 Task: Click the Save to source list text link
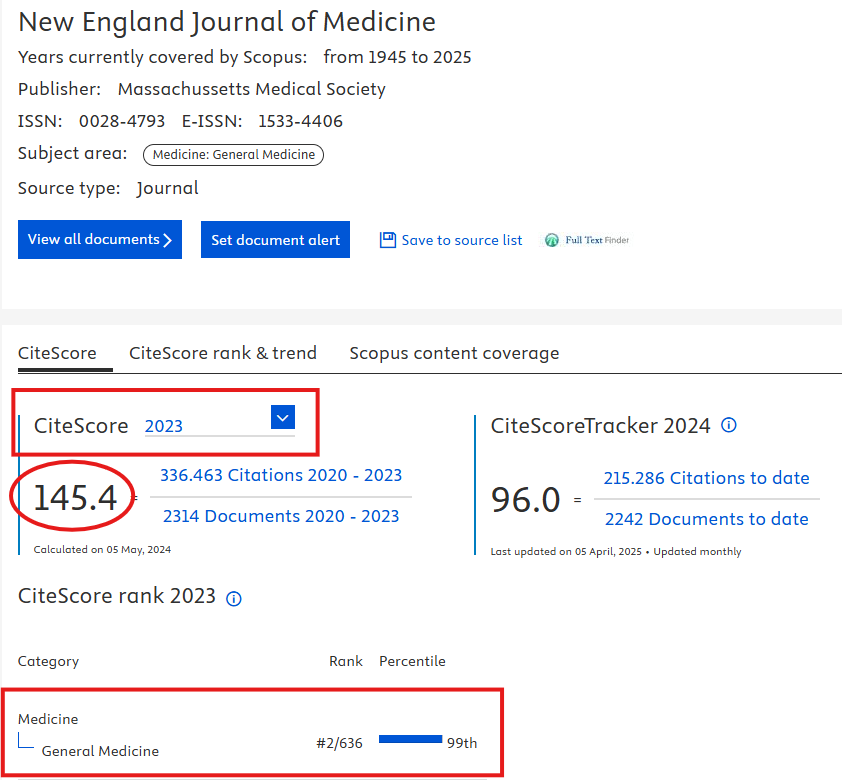(462, 240)
